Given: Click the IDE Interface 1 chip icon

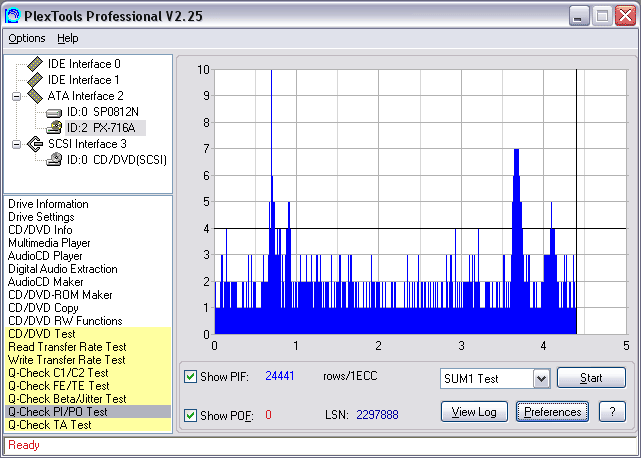Looking at the screenshot, I should (35, 80).
